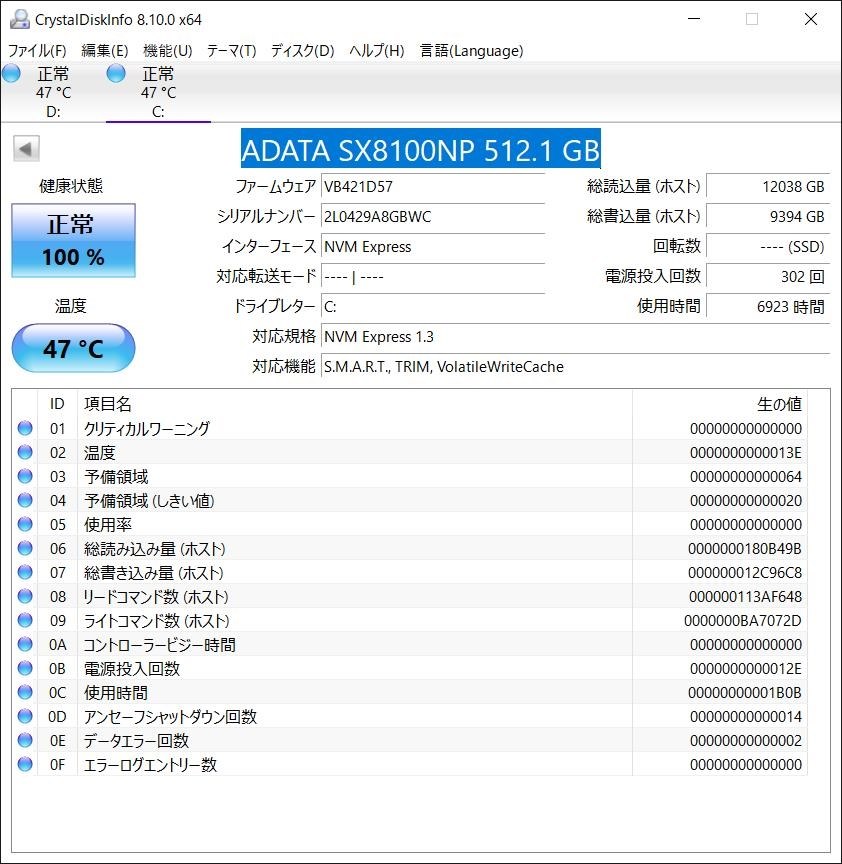842x864 pixels.
Task: Click the previous disk arrow button
Action: [26, 149]
